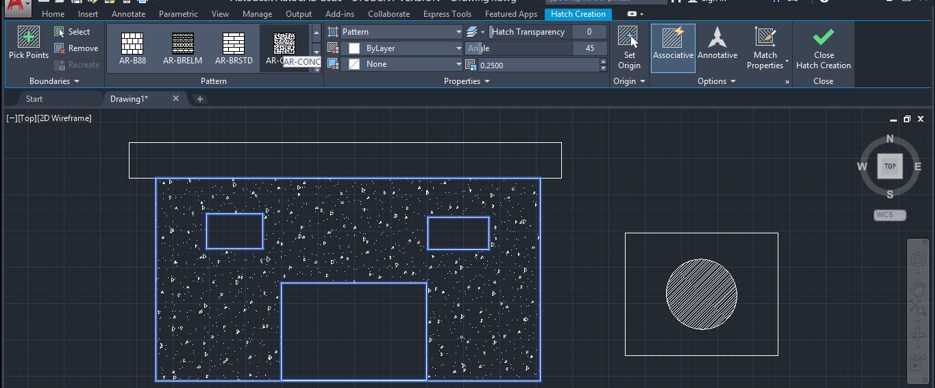Click the None background color swatch
The height and width of the screenshot is (388, 935).
354,64
